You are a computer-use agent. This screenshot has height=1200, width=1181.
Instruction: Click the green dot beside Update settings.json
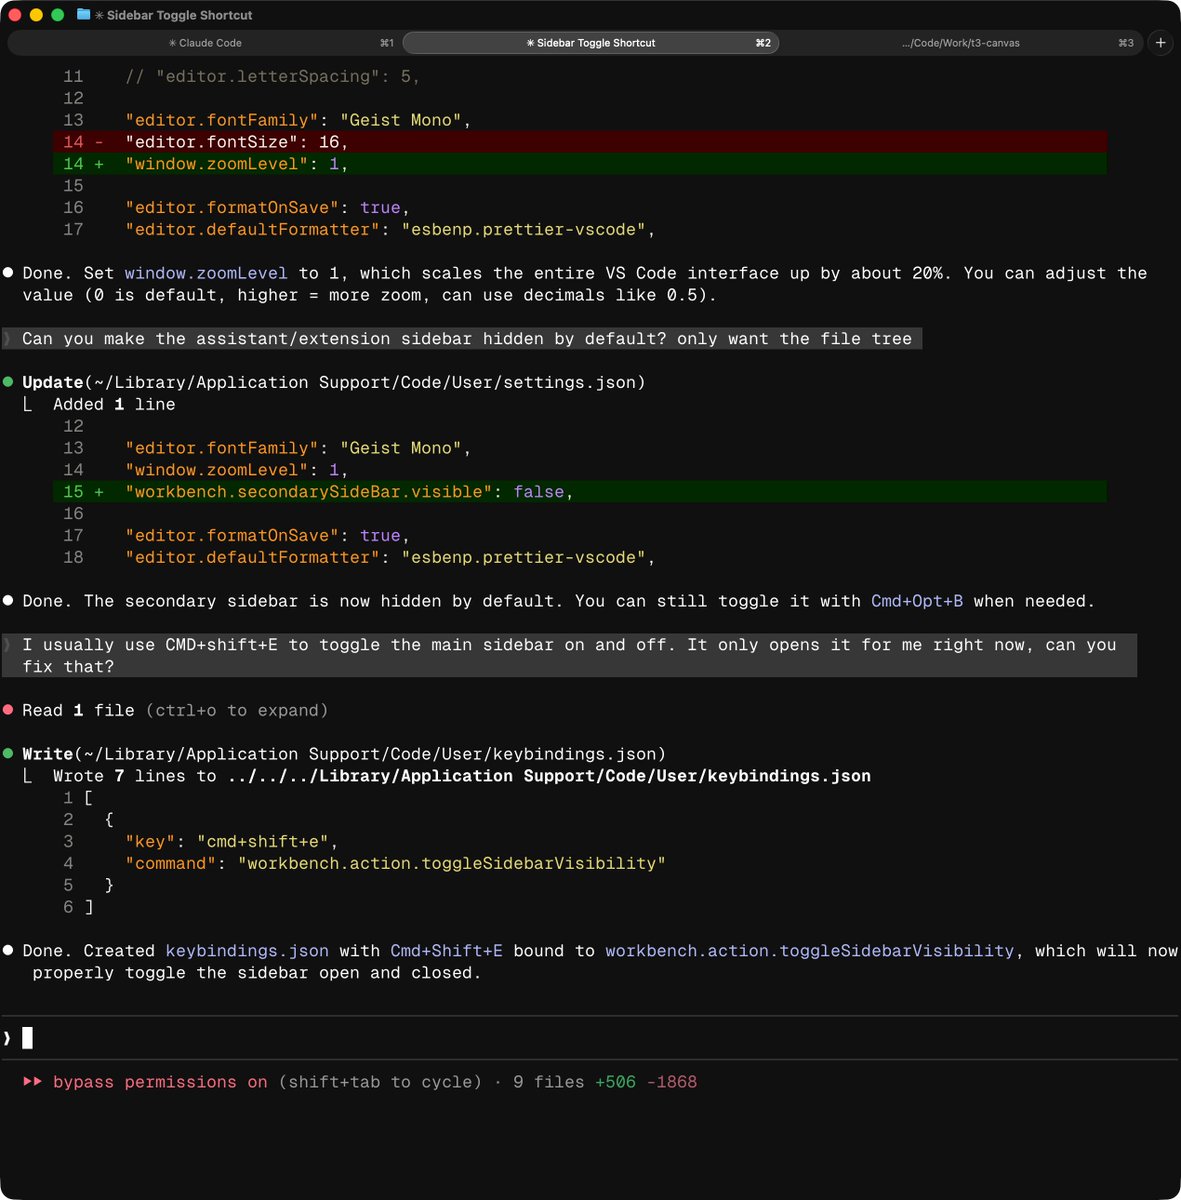(x=8, y=382)
